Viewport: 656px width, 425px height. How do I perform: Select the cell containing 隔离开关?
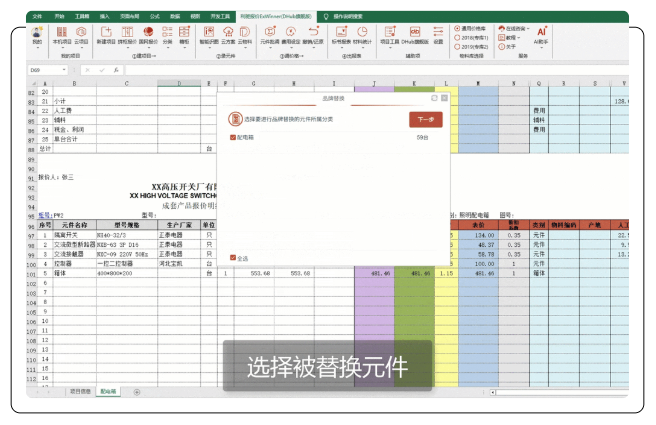click(74, 235)
